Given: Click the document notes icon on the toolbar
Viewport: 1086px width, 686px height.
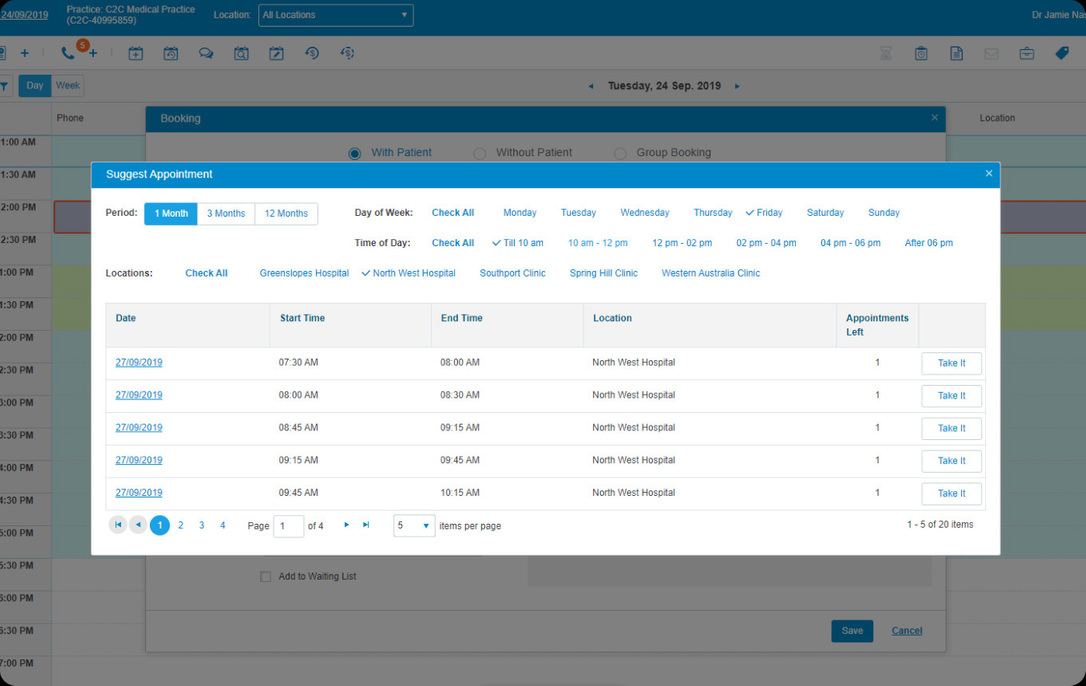Looking at the screenshot, I should [x=956, y=53].
